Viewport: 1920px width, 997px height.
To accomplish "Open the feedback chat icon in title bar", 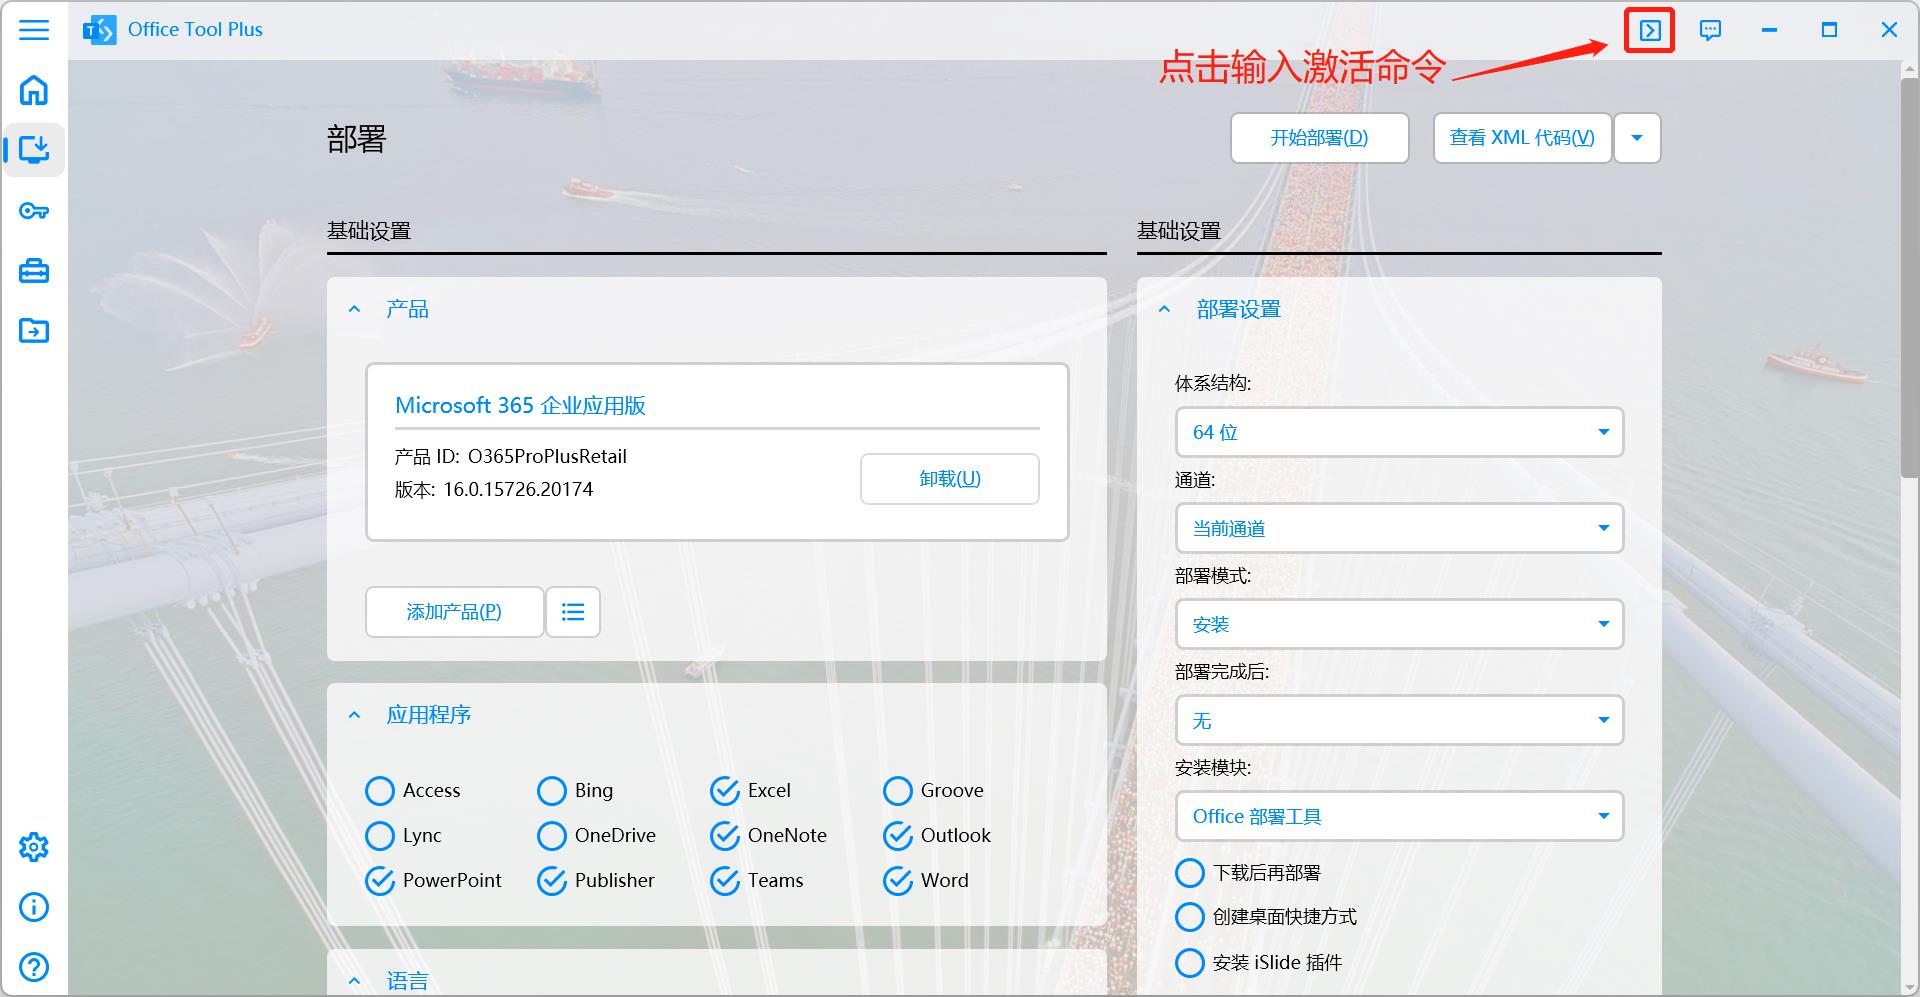I will pos(1710,30).
